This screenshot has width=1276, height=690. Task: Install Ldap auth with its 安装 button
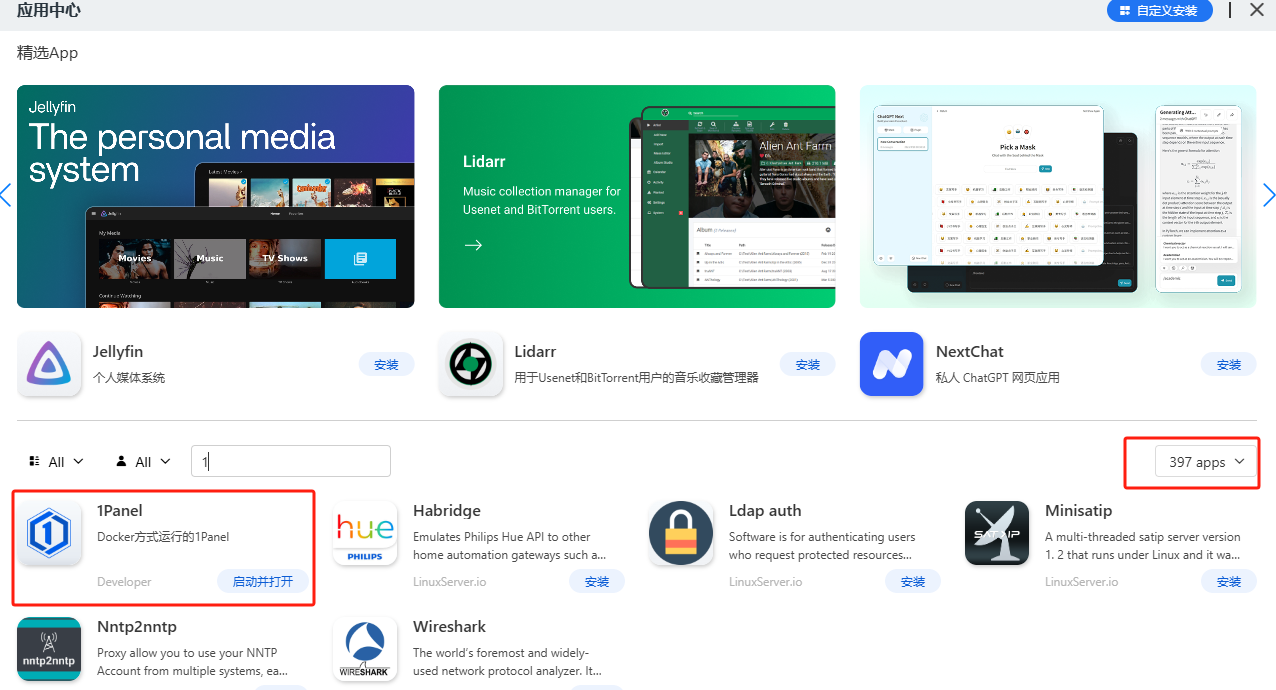click(x=913, y=581)
